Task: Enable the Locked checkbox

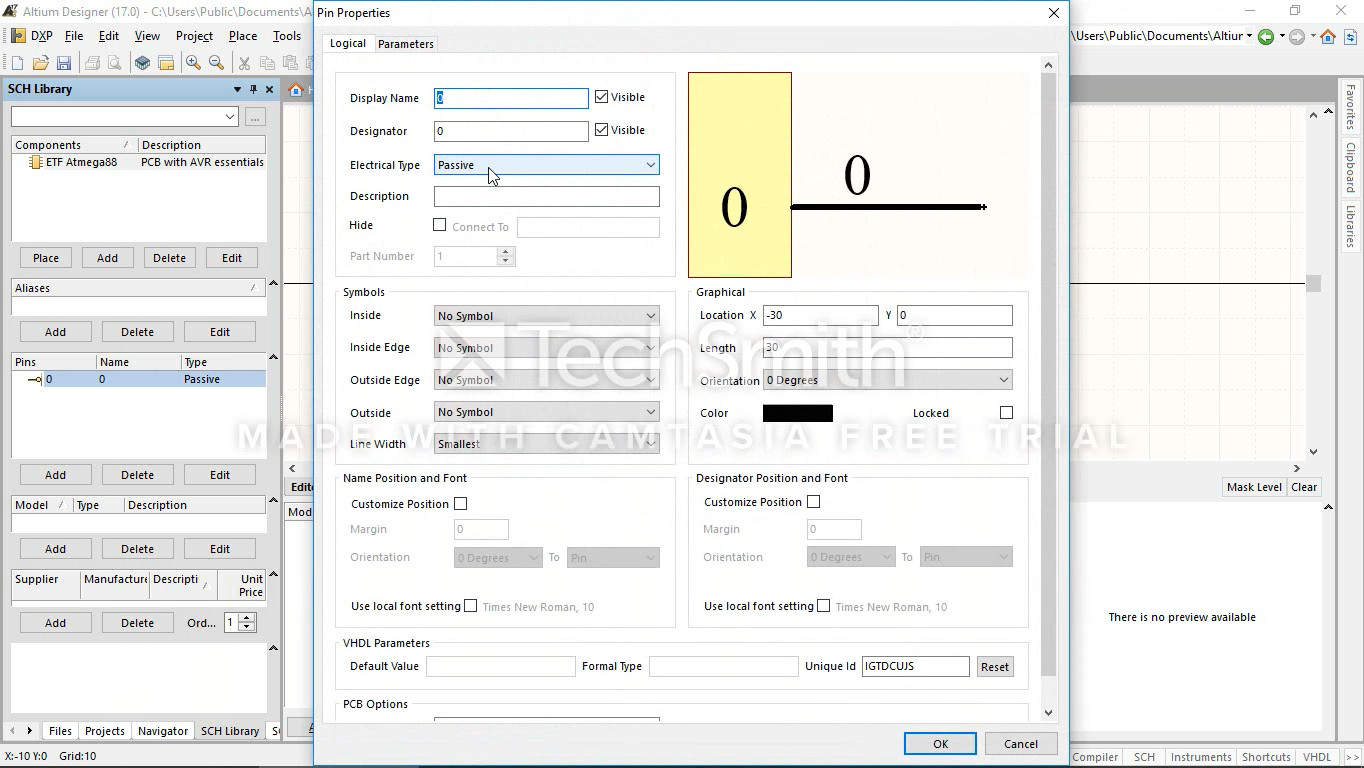Action: pos(1006,413)
